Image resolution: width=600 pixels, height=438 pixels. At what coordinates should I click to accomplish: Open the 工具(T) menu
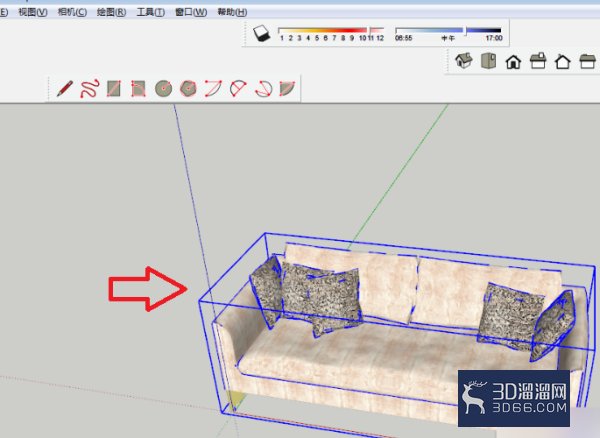pos(151,12)
